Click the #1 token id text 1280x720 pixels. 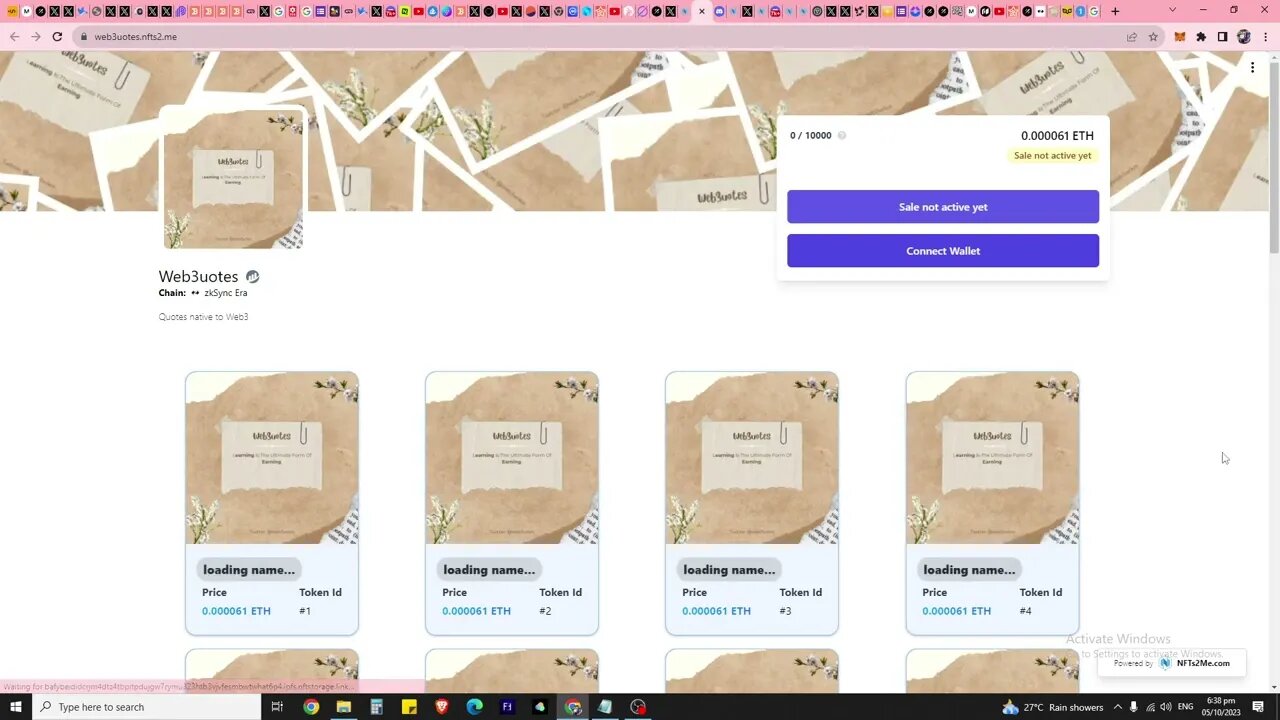(x=305, y=611)
